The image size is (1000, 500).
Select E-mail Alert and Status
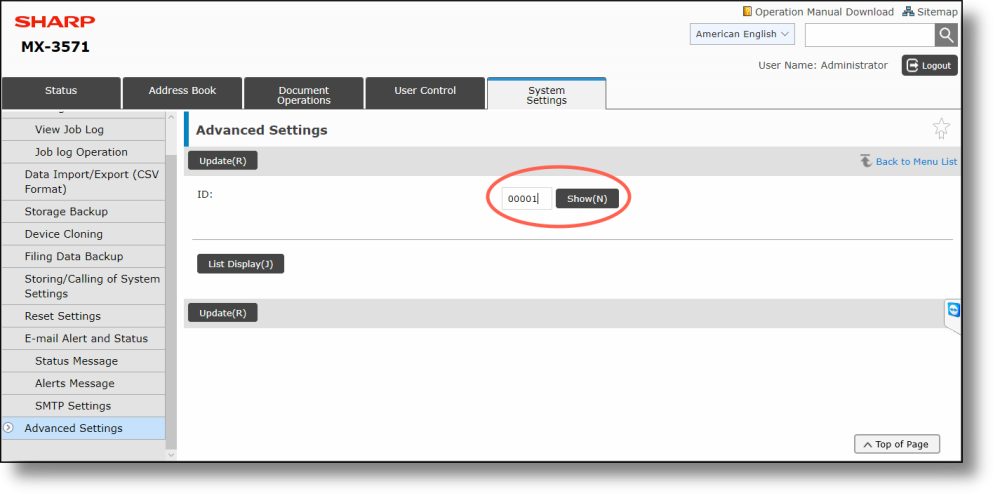(83, 339)
